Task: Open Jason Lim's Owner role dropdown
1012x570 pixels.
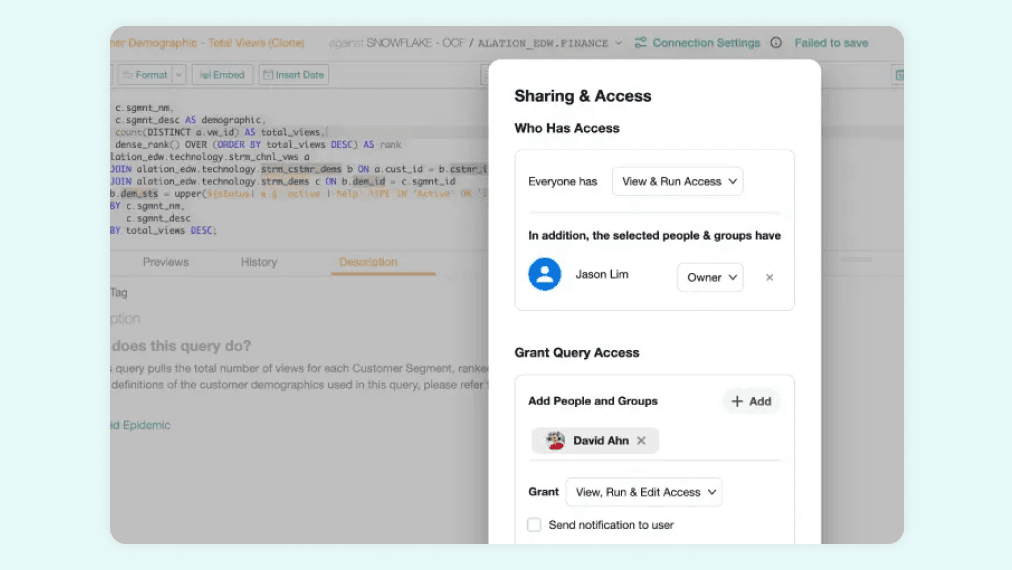Action: (710, 277)
